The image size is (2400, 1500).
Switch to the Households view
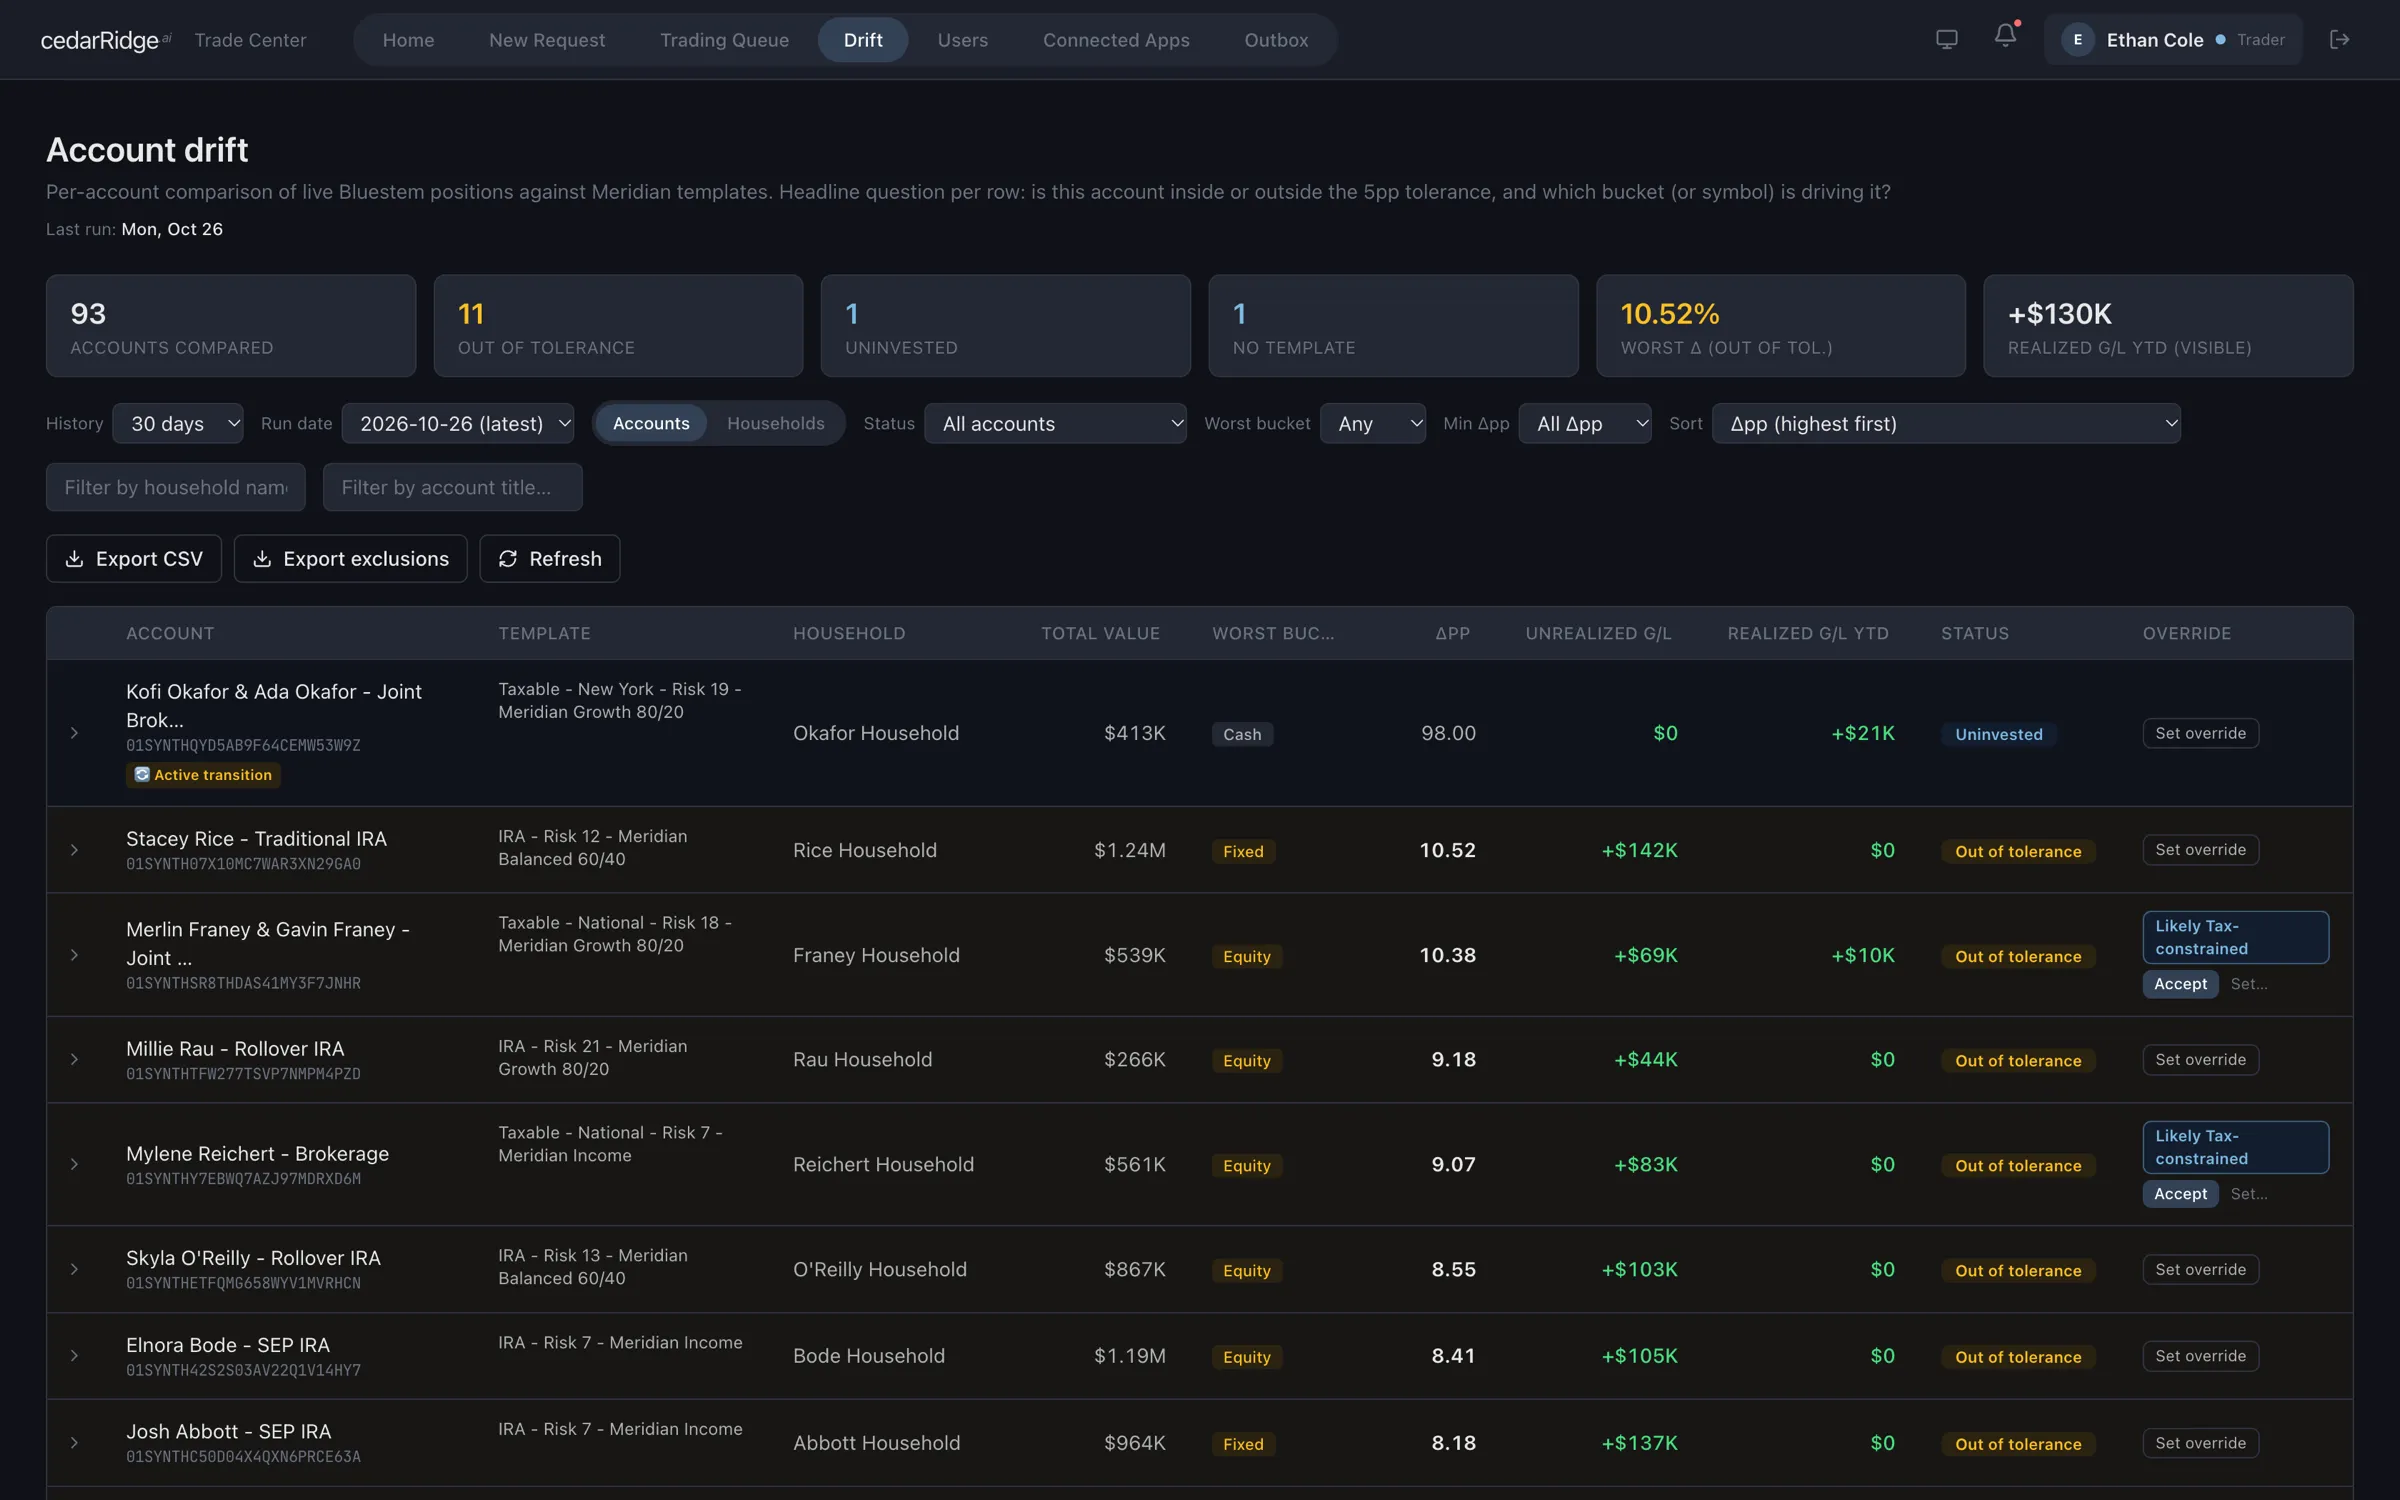(775, 423)
